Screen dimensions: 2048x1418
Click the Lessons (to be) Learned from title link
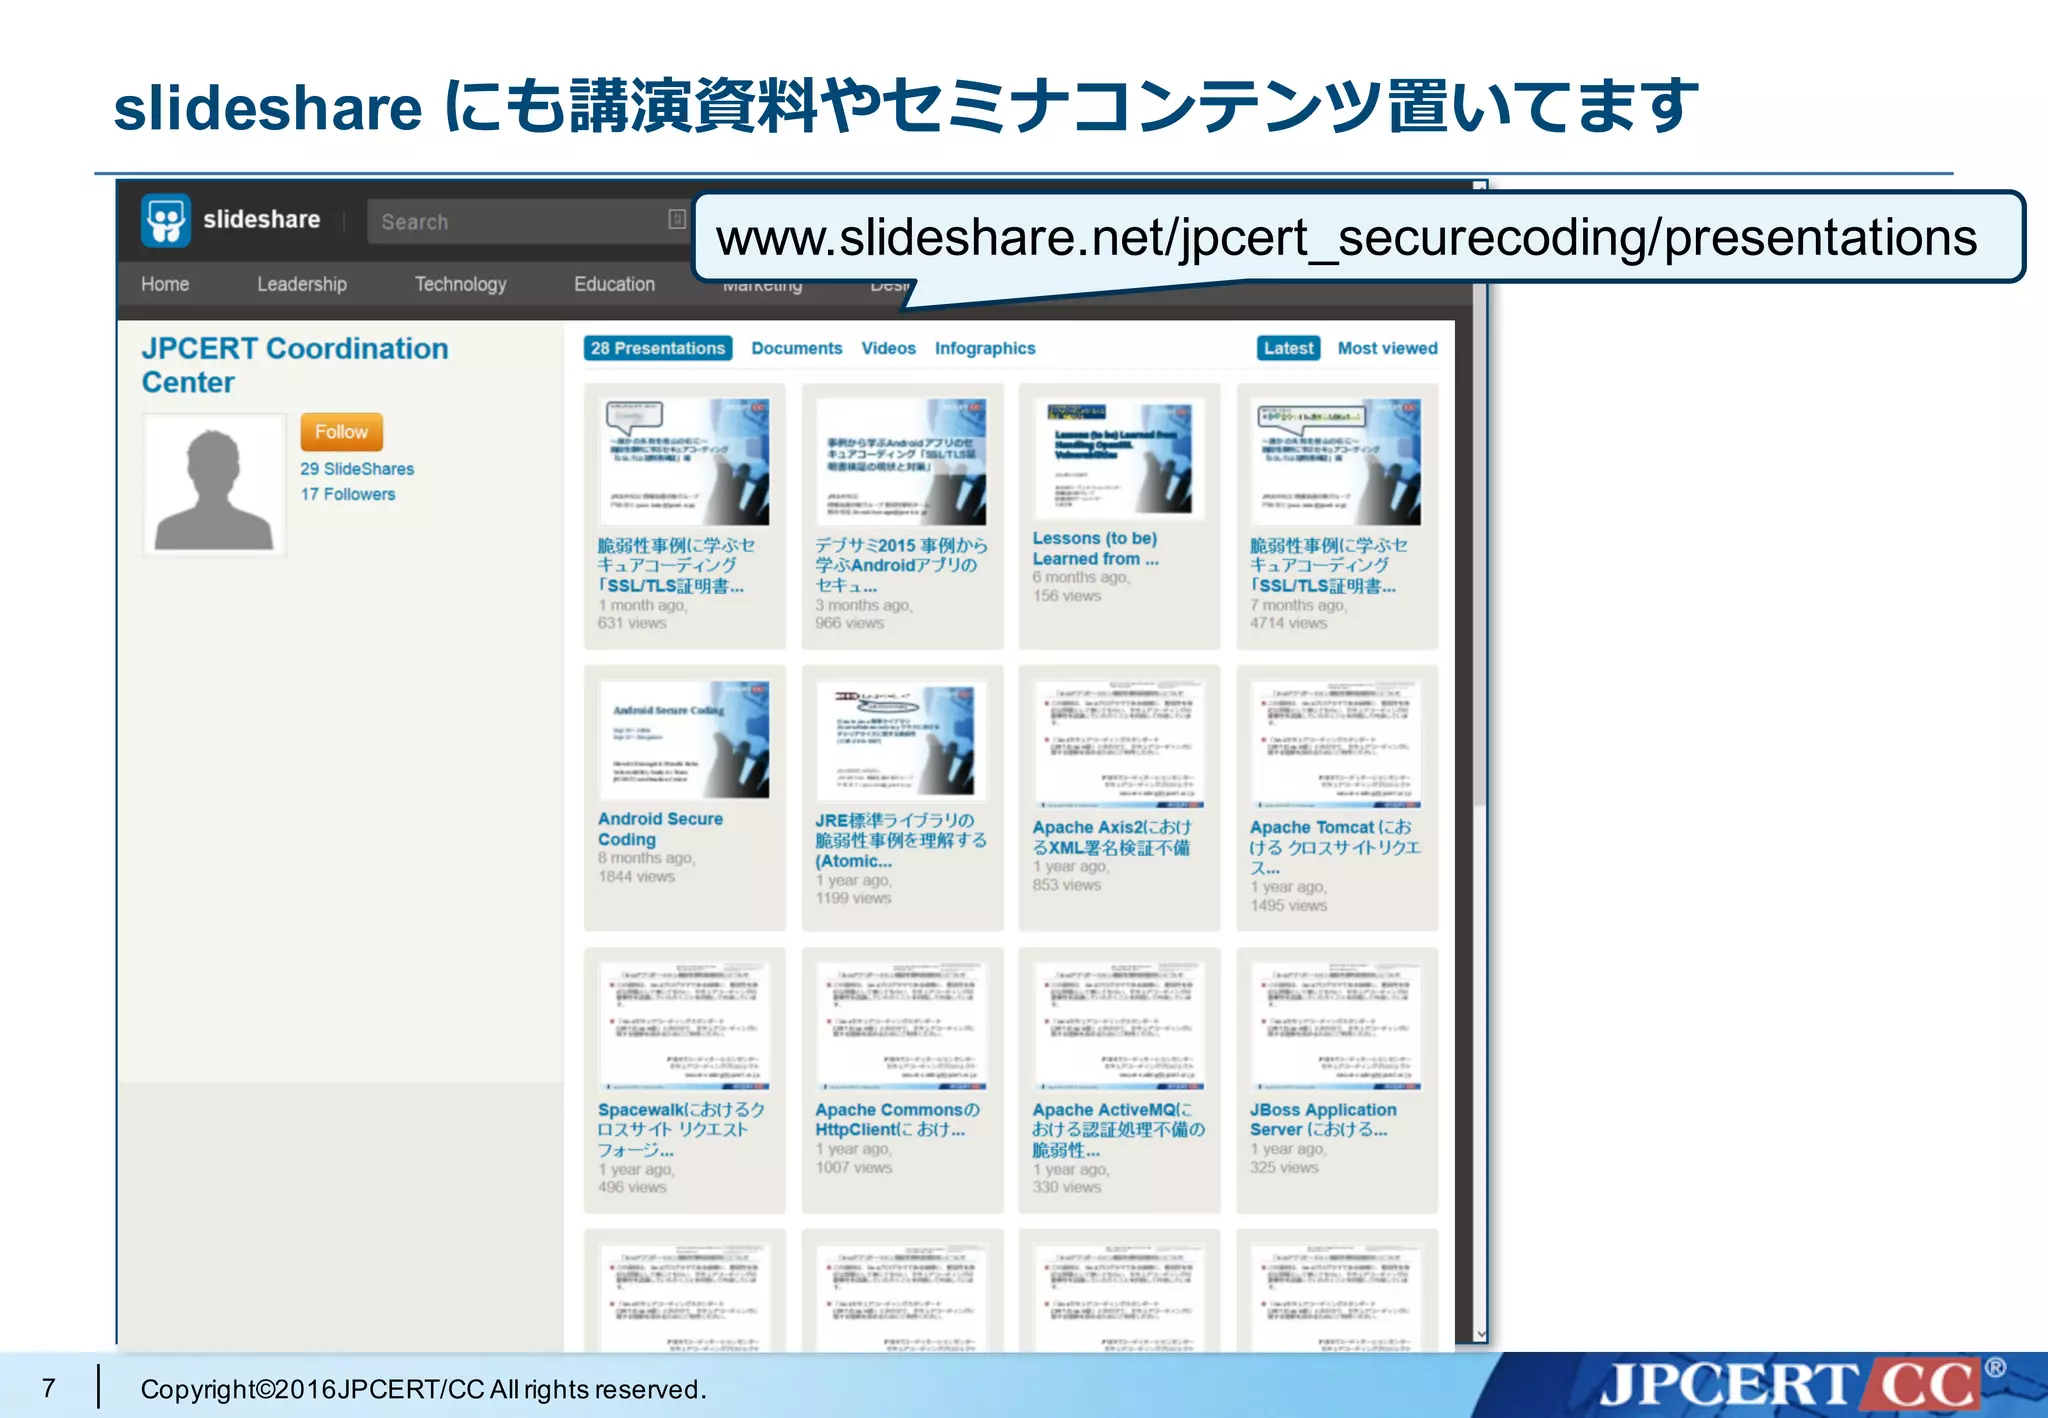pyautogui.click(x=1095, y=548)
